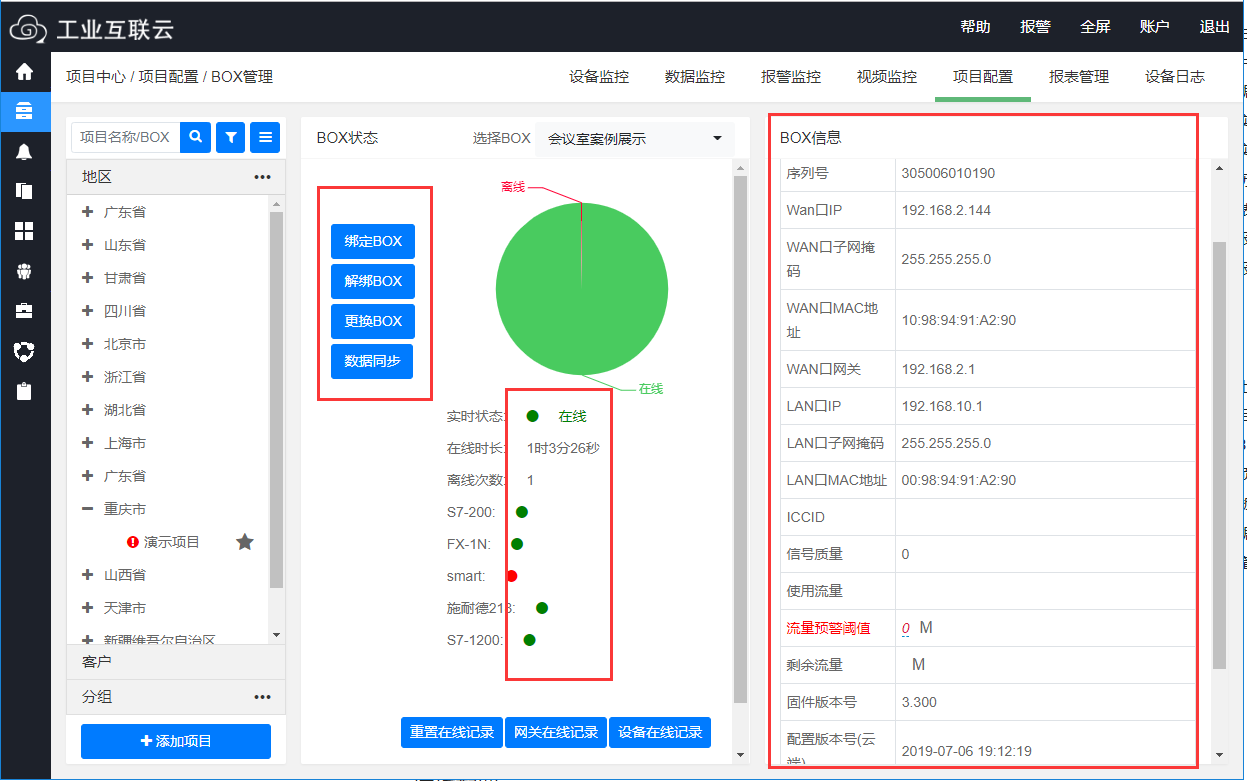
Task: Switch to the 报警监控 tab
Action: point(791,77)
